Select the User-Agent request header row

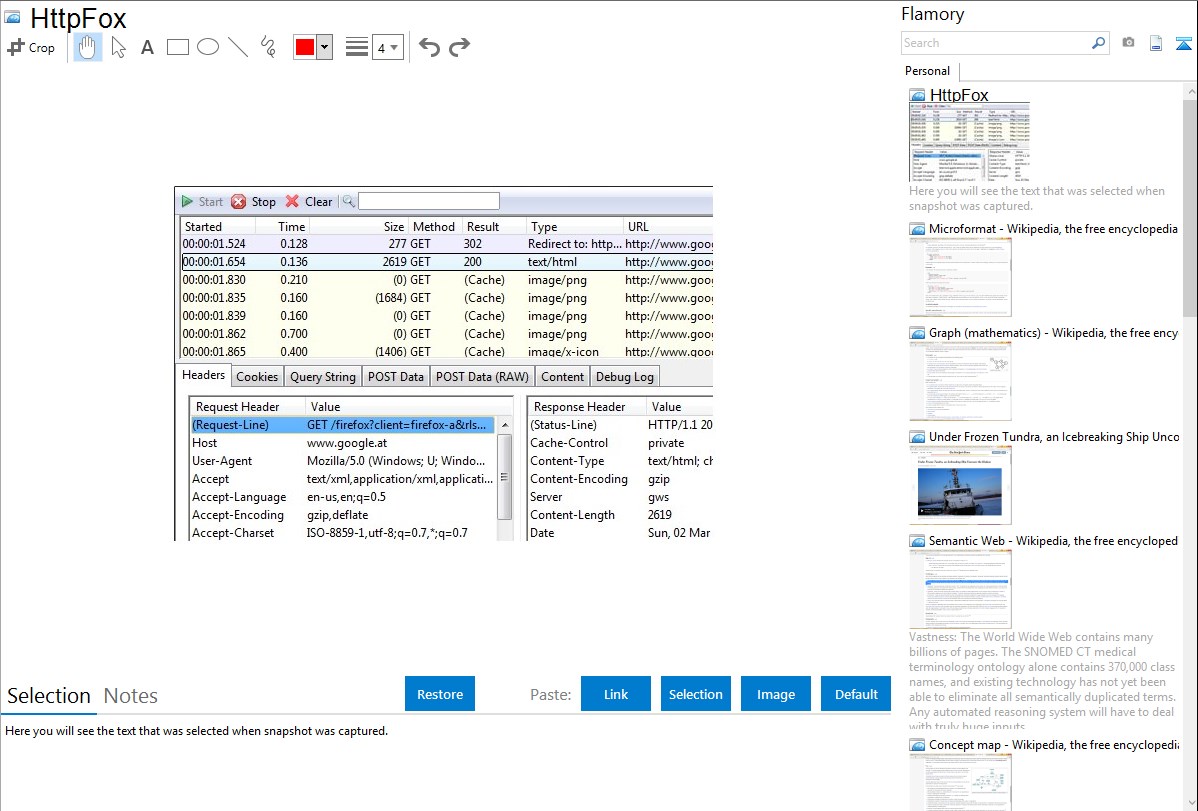342,461
